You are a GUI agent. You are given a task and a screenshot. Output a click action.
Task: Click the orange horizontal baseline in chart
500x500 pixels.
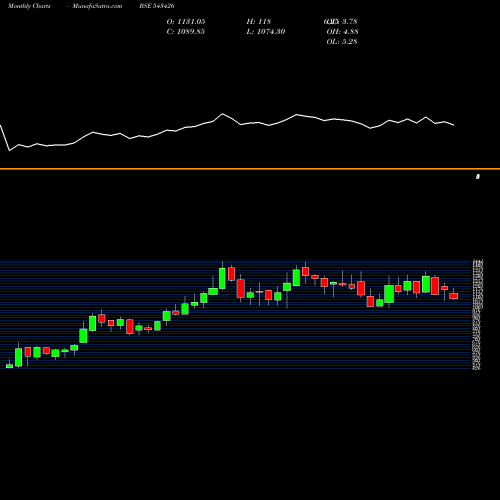(250, 169)
